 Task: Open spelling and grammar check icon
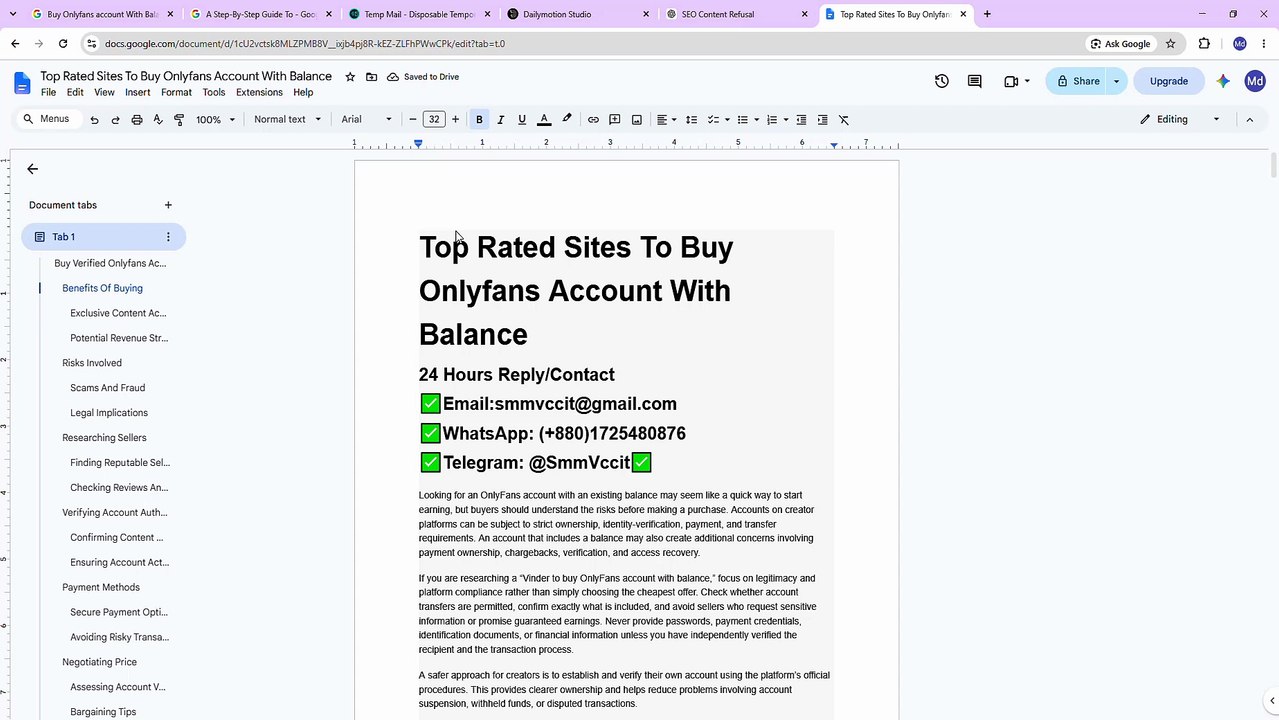click(x=158, y=120)
